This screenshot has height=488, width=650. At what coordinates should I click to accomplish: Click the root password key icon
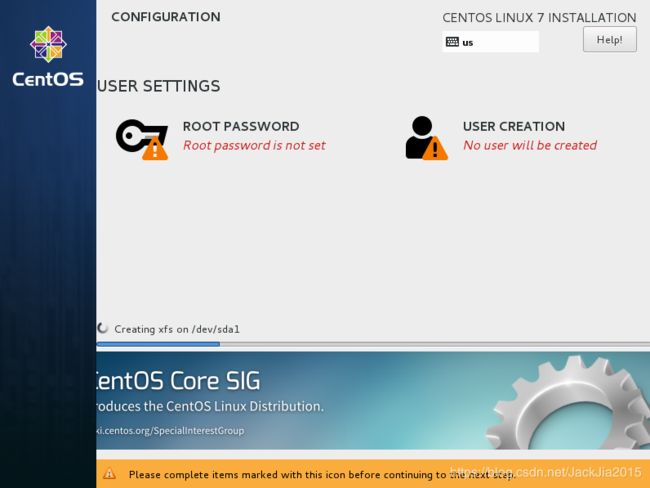[x=142, y=139]
